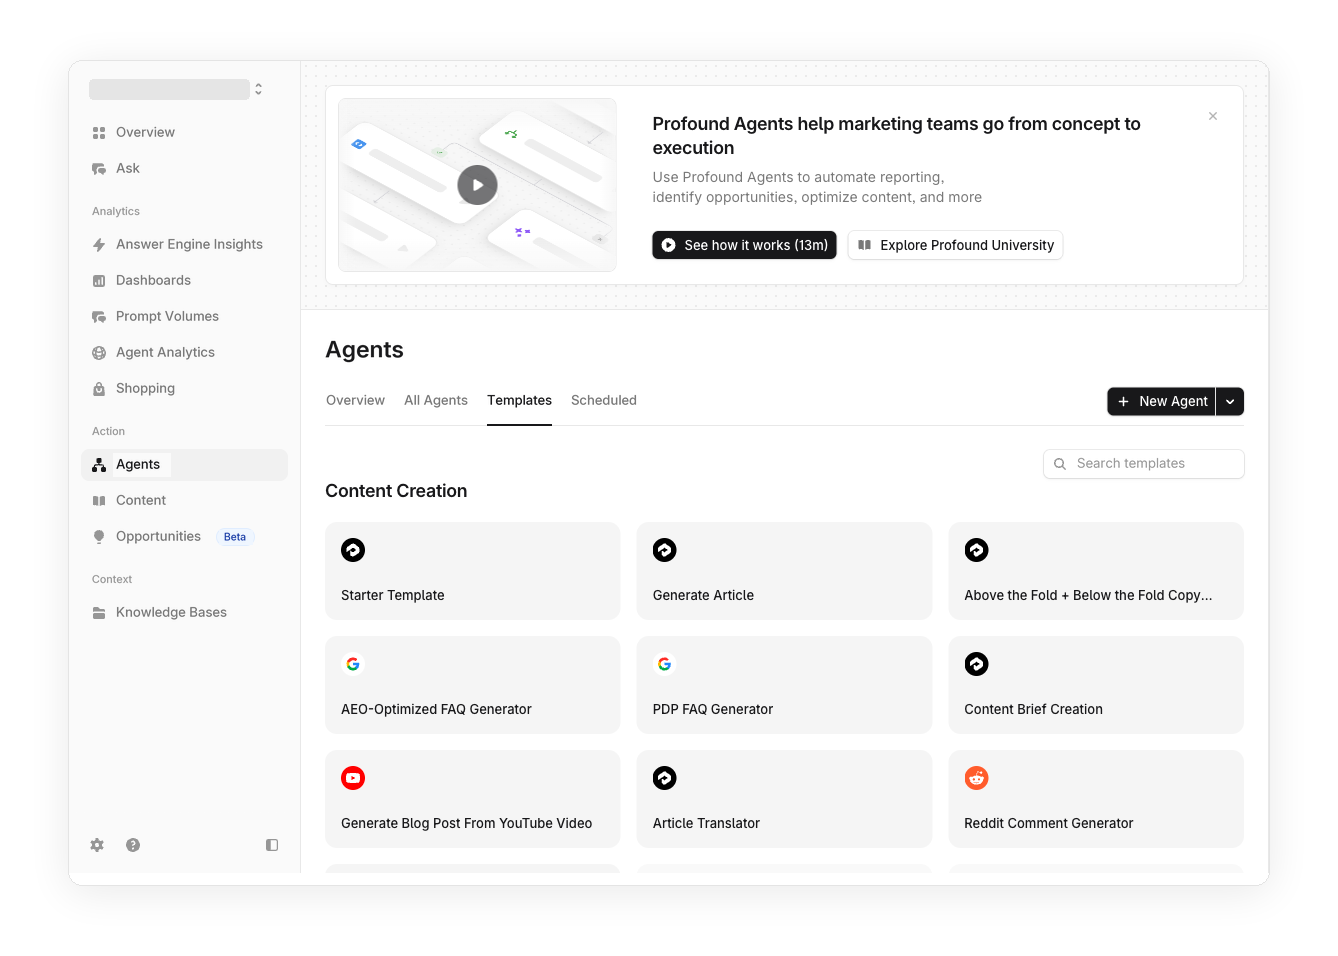Screen dimensions: 1338x956
Task: Open the Generate Article template
Action: tap(784, 571)
